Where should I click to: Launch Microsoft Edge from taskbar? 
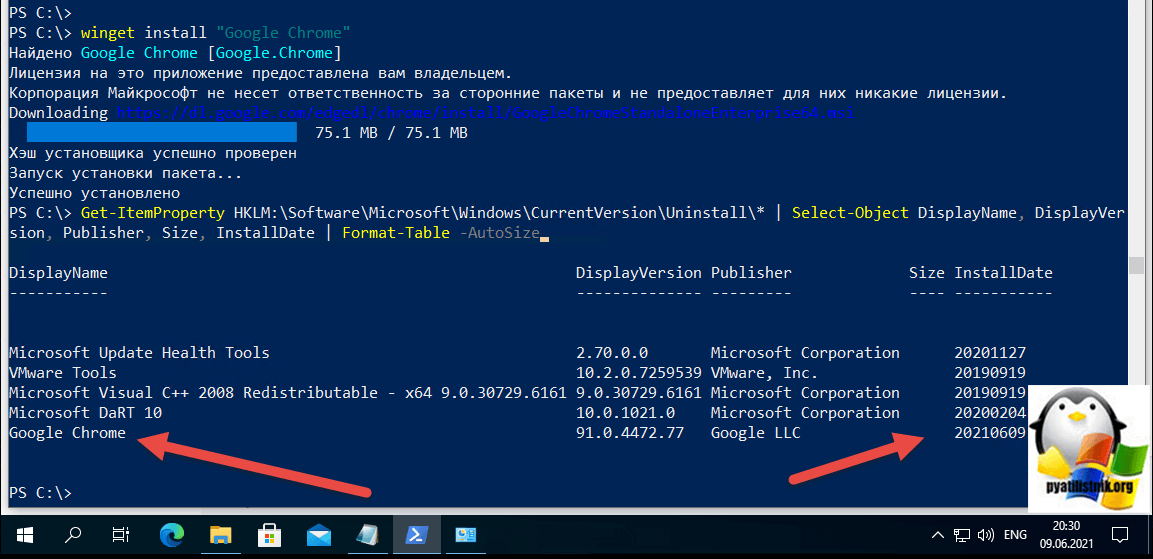[172, 535]
